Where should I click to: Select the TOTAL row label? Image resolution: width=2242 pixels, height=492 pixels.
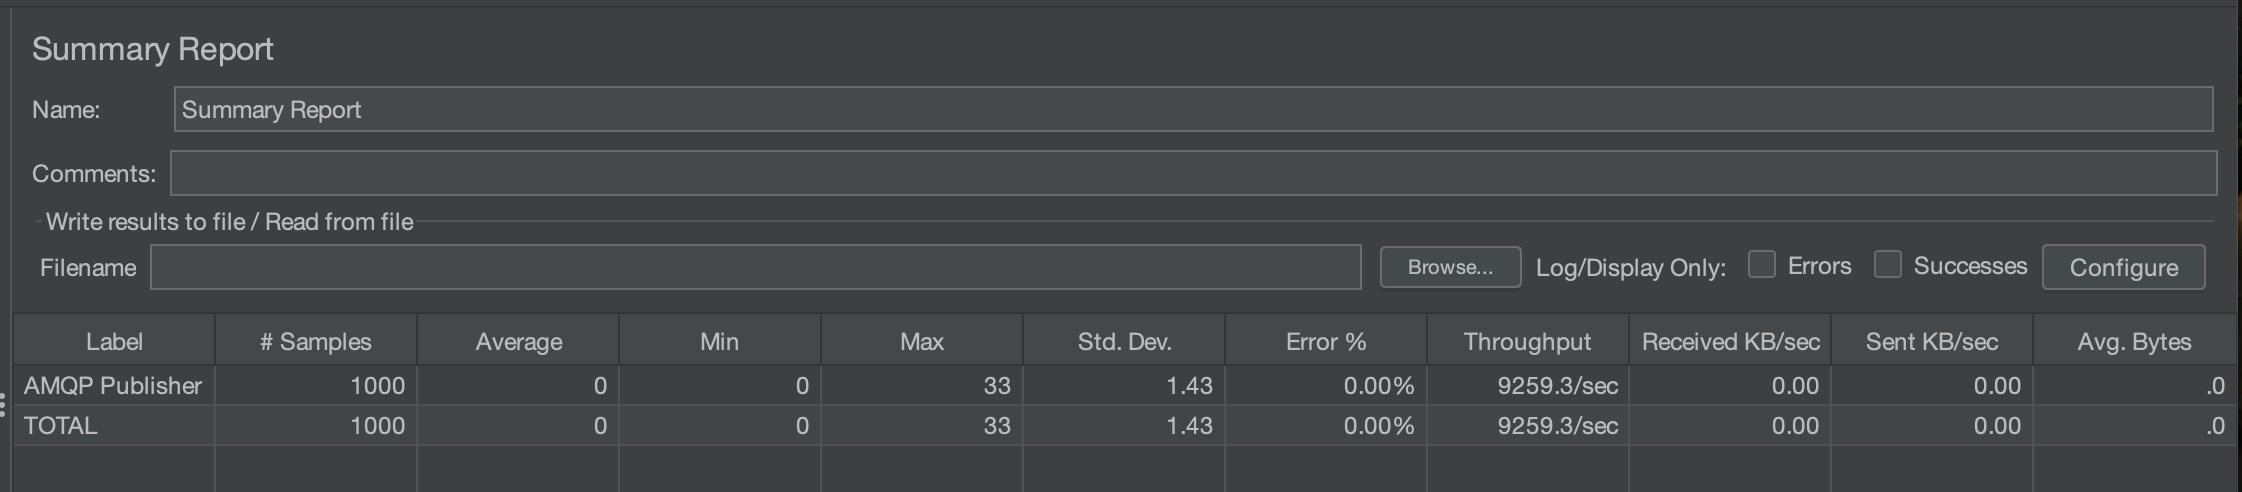pyautogui.click(x=61, y=425)
